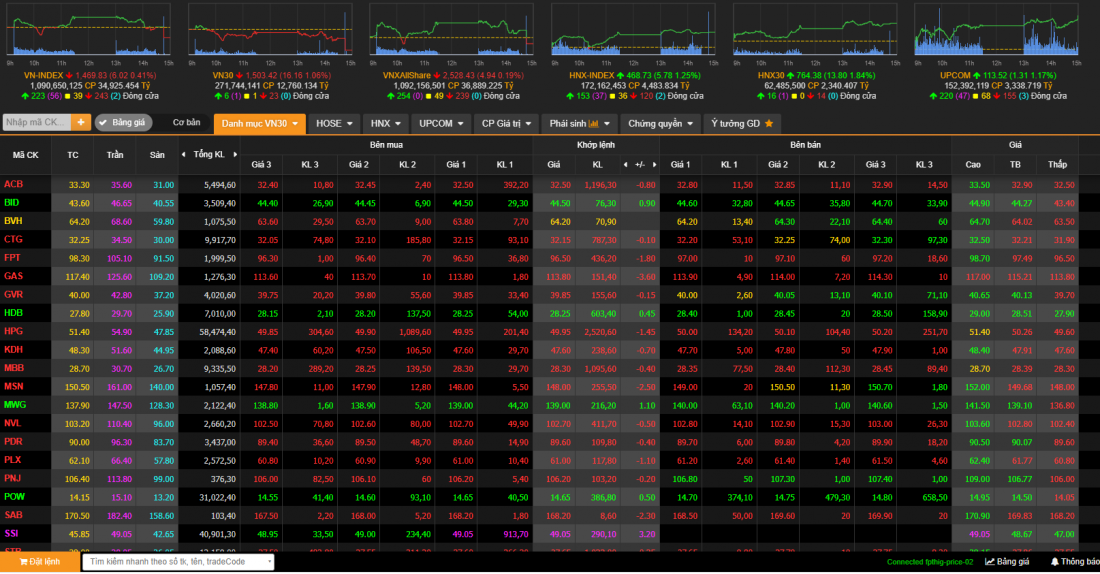The image size is (1100, 574).
Task: Select the HNX market tab
Action: (x=386, y=123)
